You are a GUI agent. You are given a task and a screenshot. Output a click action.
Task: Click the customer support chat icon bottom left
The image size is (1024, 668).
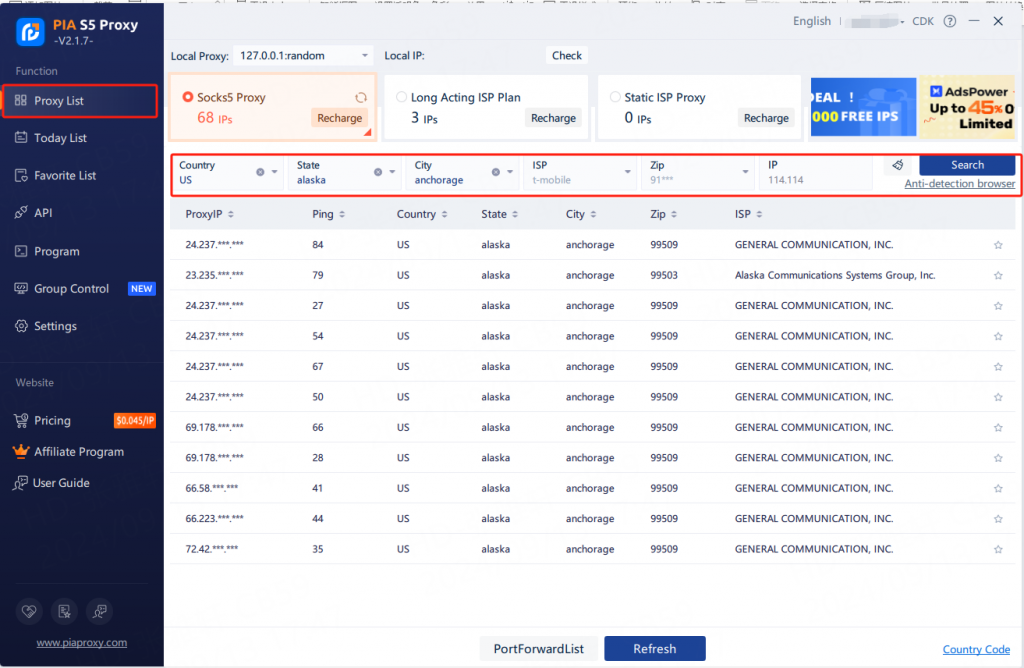coord(99,611)
